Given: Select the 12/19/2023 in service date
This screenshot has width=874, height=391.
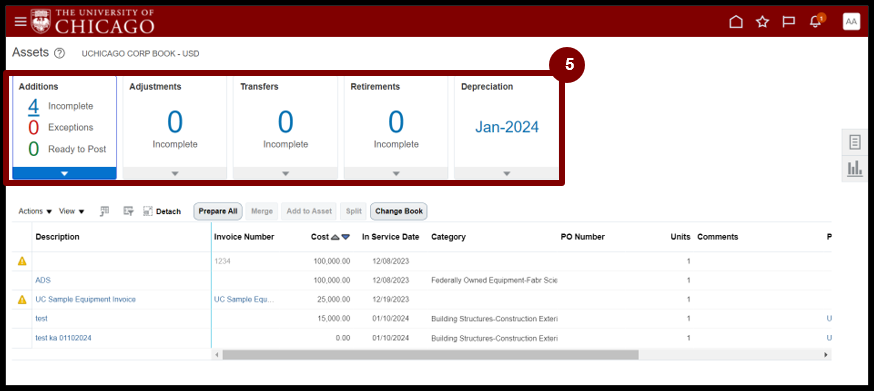Looking at the screenshot, I should 391,300.
